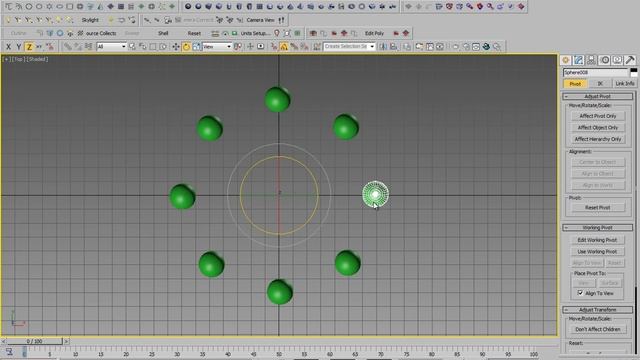This screenshot has width=640, height=360.
Task: Click the Edit Poly toolbar button
Action: point(374,33)
